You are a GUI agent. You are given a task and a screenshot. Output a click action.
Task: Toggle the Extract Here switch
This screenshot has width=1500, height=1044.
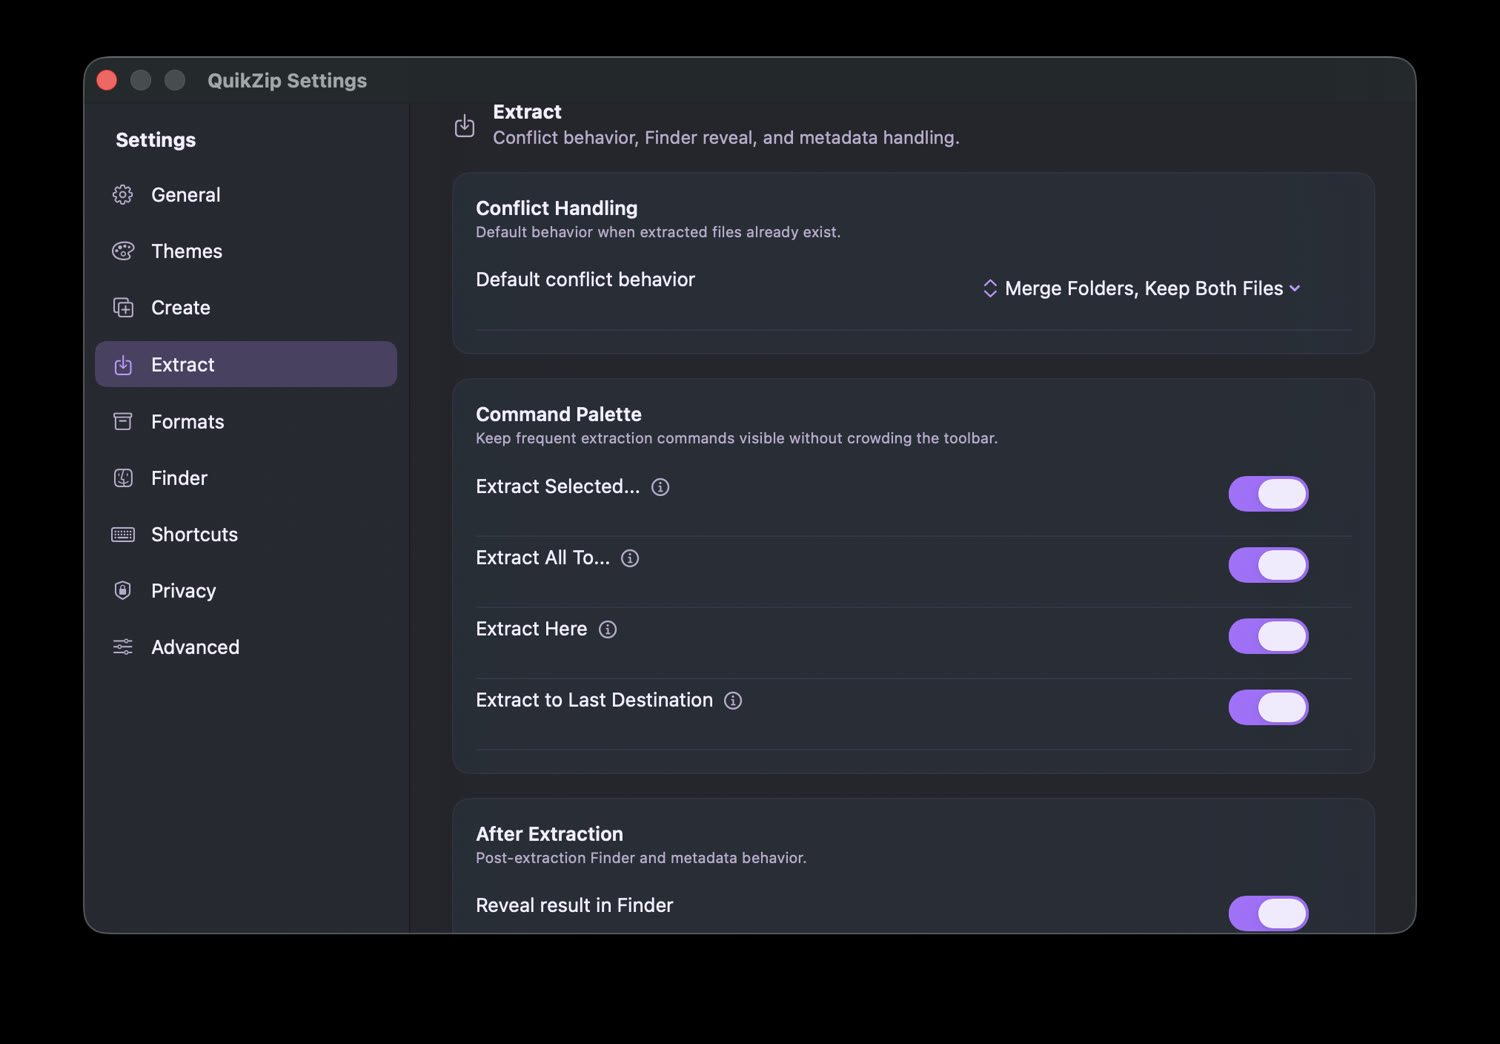point(1268,636)
